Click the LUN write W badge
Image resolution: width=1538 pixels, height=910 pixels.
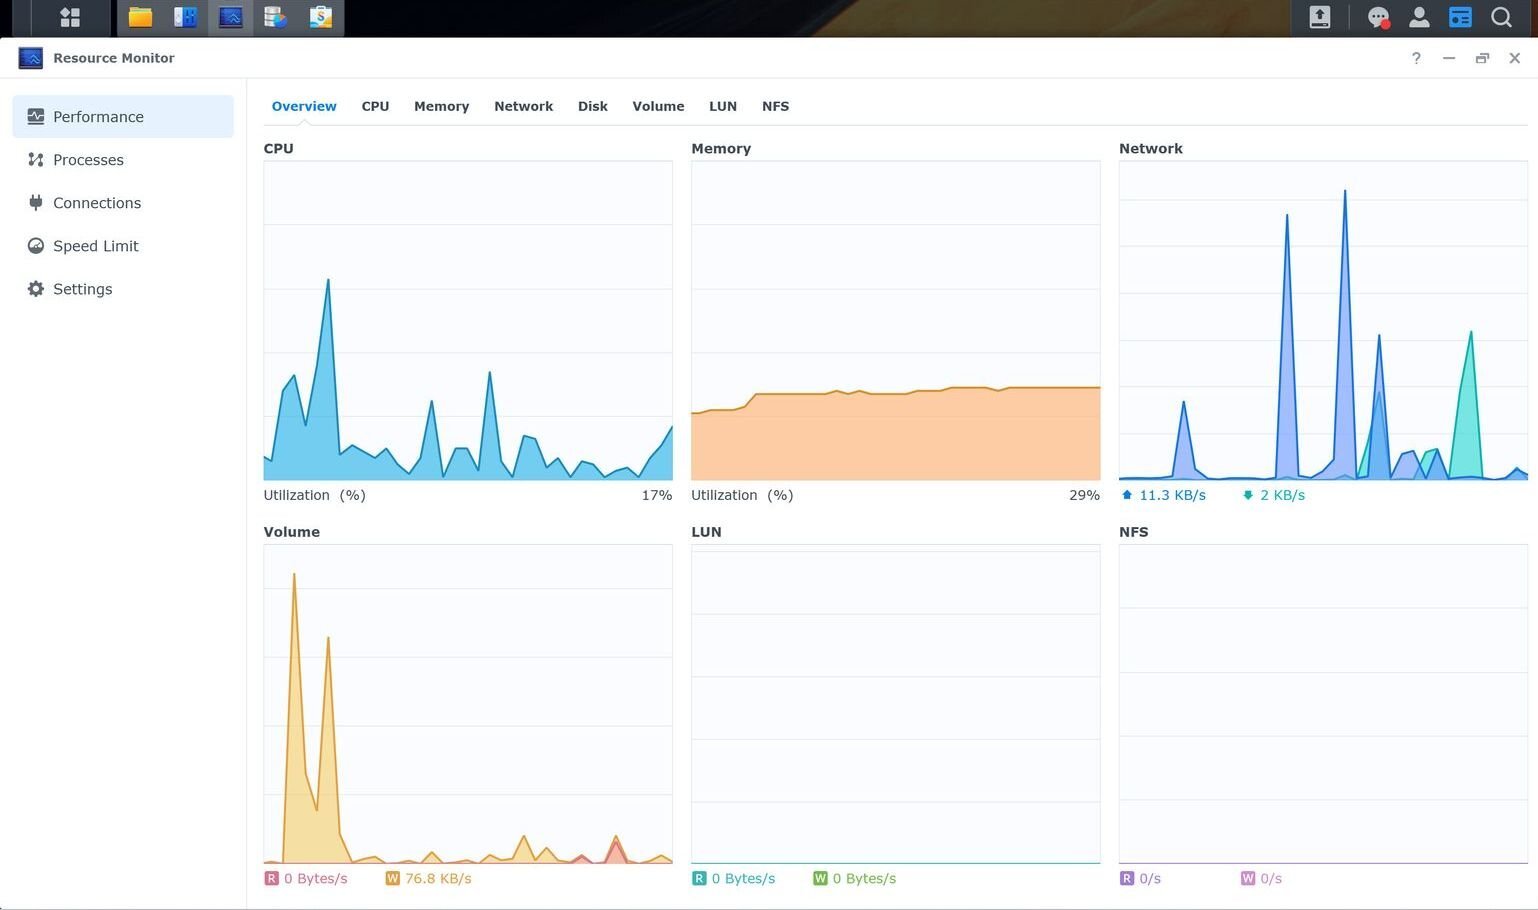(x=820, y=878)
